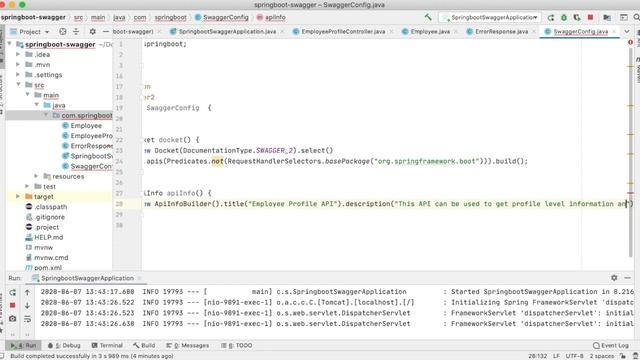Viewport: 640px width, 360px height.
Task: Expand the target folder
Action: tap(18, 196)
